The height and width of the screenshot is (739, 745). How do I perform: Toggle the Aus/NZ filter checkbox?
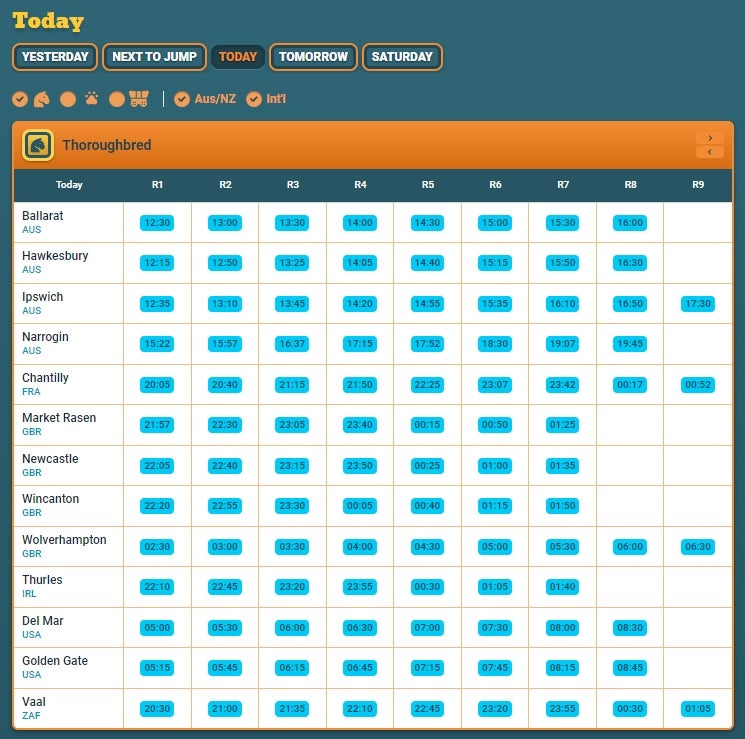[x=181, y=99]
